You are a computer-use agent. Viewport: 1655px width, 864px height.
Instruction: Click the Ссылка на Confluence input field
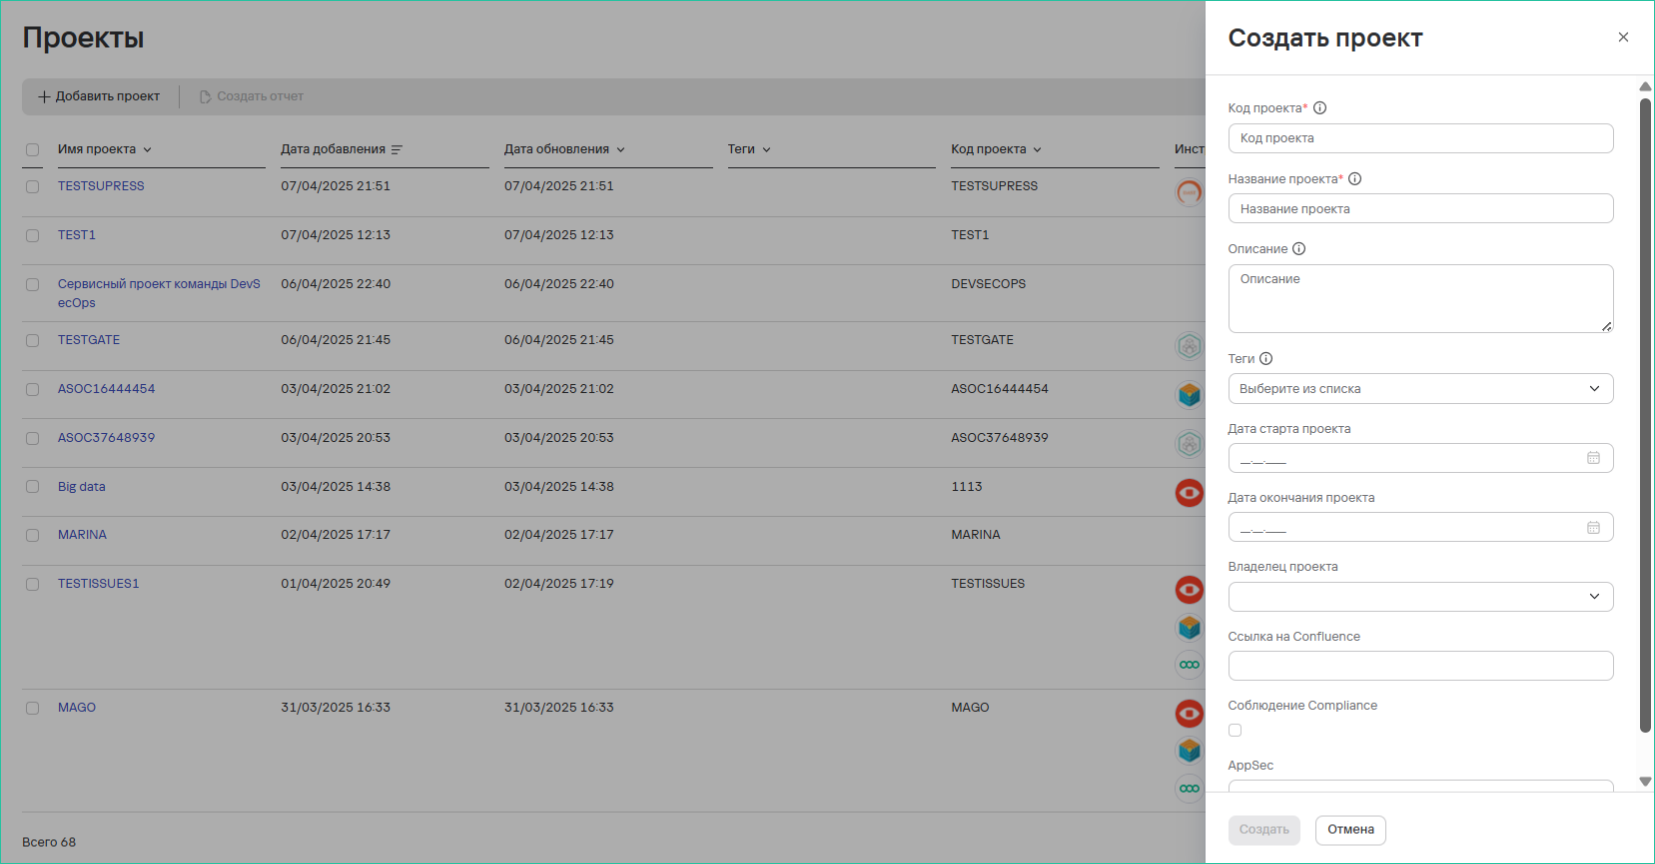[1420, 666]
